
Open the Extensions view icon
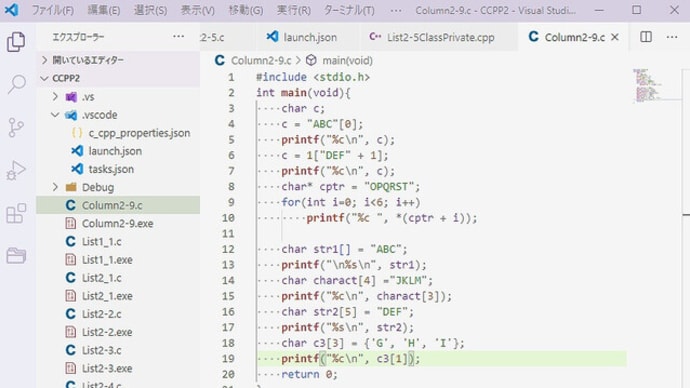[16, 213]
